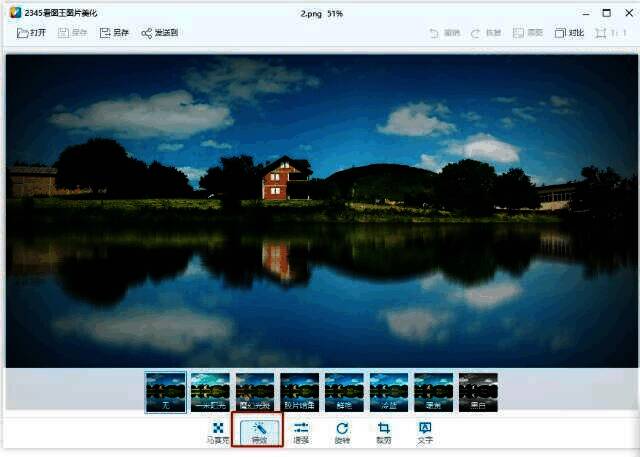Click Save As (另存) in toolbar
This screenshot has height=457, width=640.
point(114,33)
